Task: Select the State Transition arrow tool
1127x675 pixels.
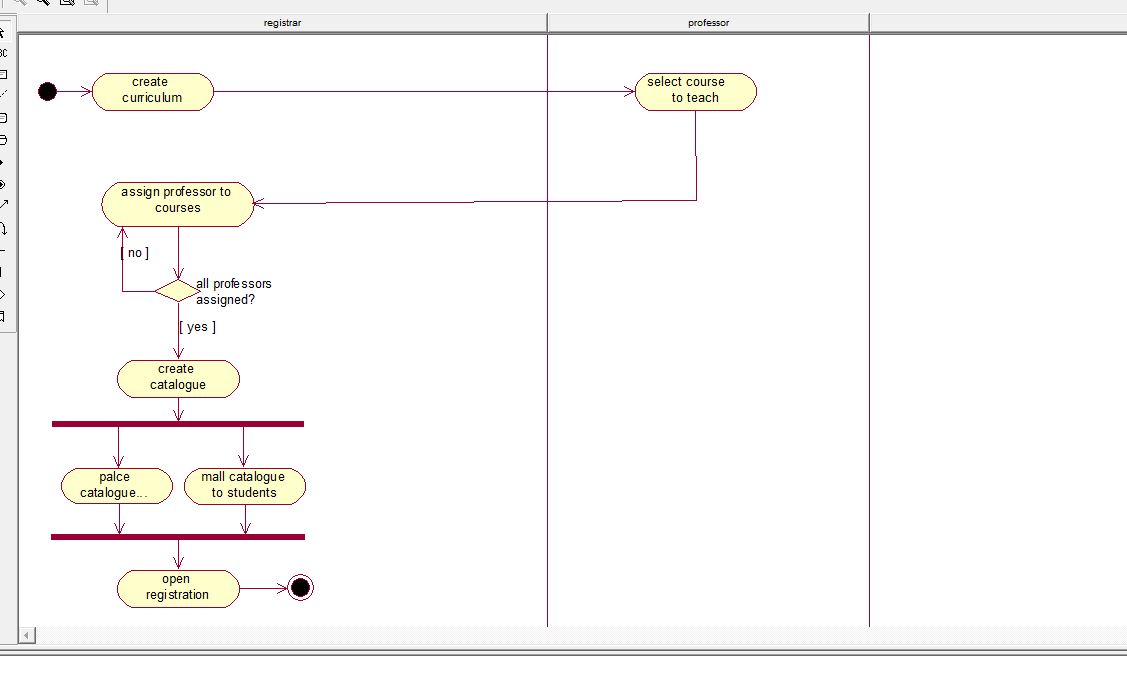Action: (x=3, y=205)
